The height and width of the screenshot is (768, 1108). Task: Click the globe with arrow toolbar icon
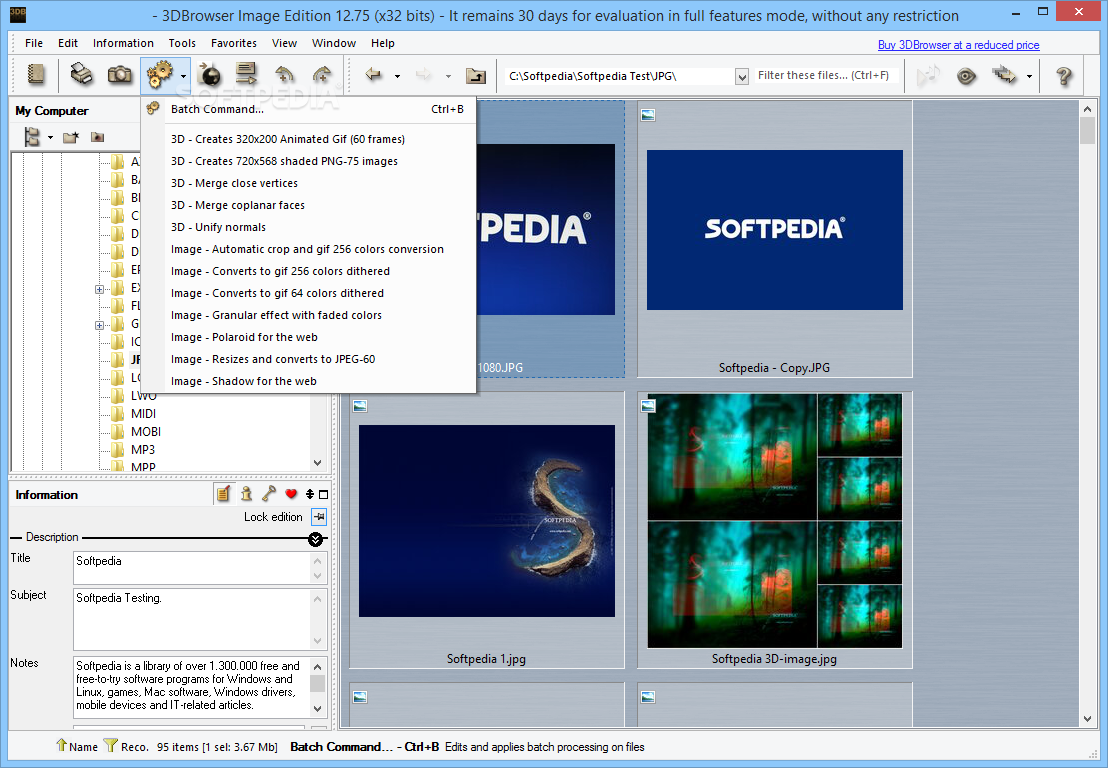pyautogui.click(x=209, y=75)
